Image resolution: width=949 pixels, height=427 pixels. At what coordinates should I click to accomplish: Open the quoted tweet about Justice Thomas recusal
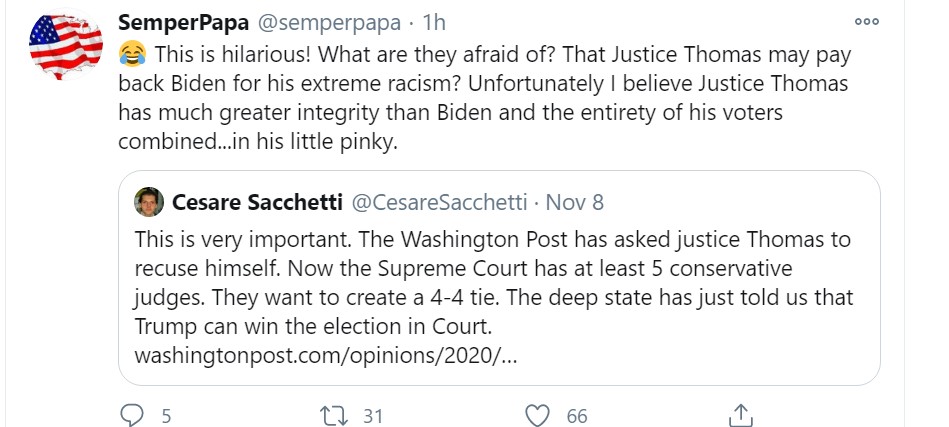[498, 283]
